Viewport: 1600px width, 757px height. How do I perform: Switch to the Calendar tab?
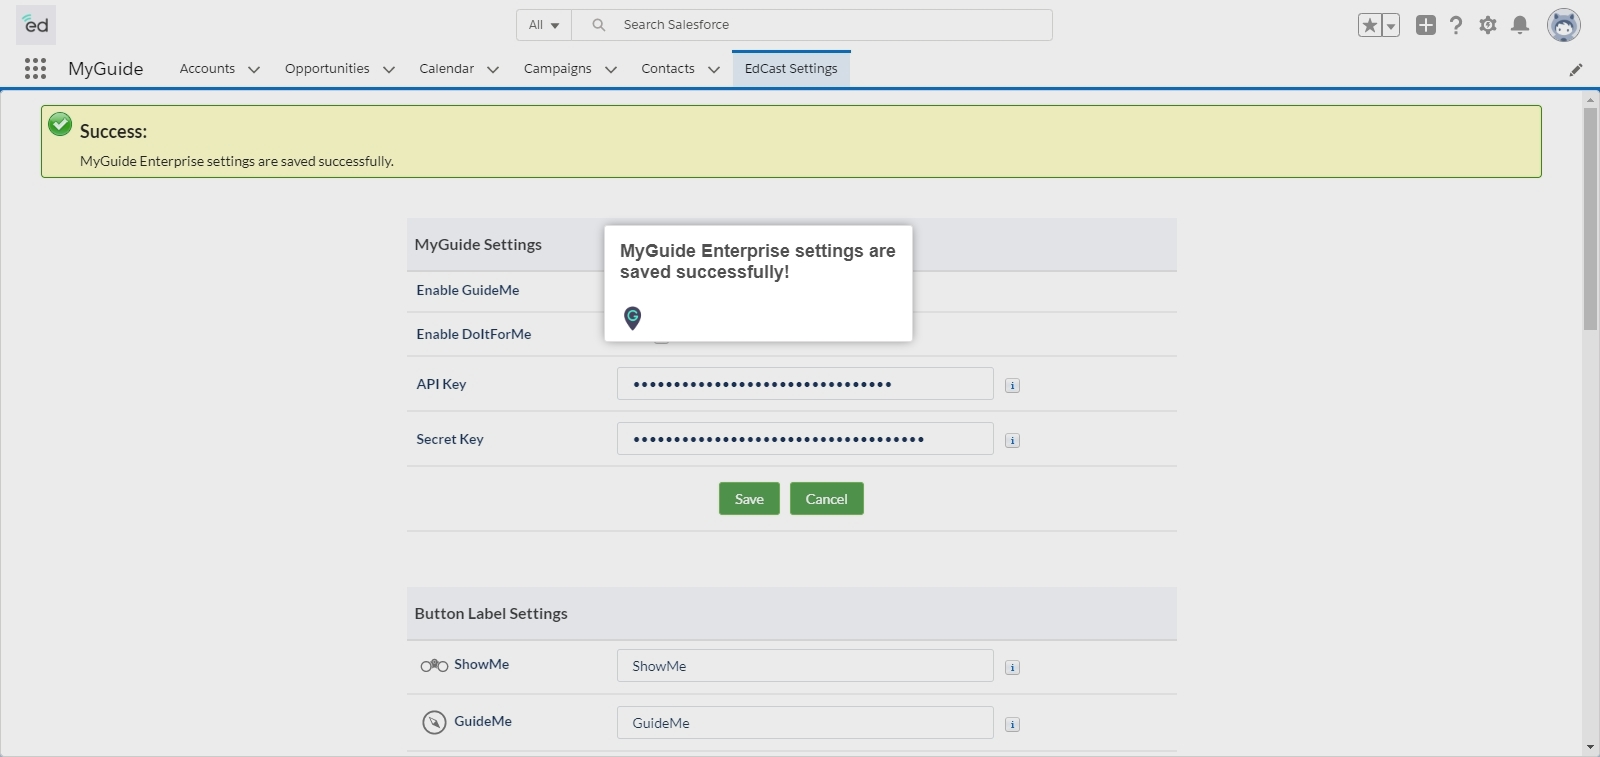pos(446,68)
